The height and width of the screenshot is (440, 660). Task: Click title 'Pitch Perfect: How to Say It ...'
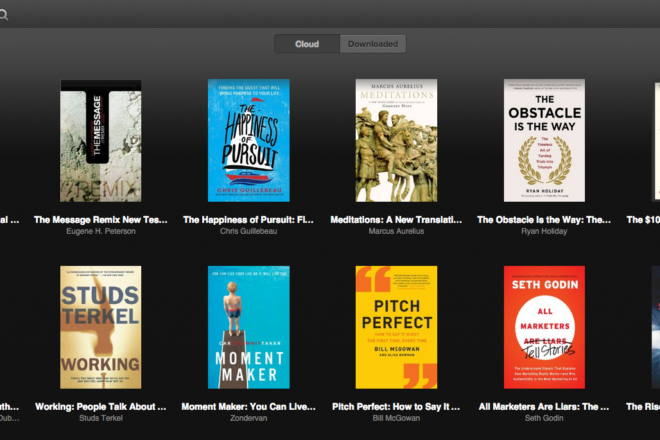(x=396, y=407)
